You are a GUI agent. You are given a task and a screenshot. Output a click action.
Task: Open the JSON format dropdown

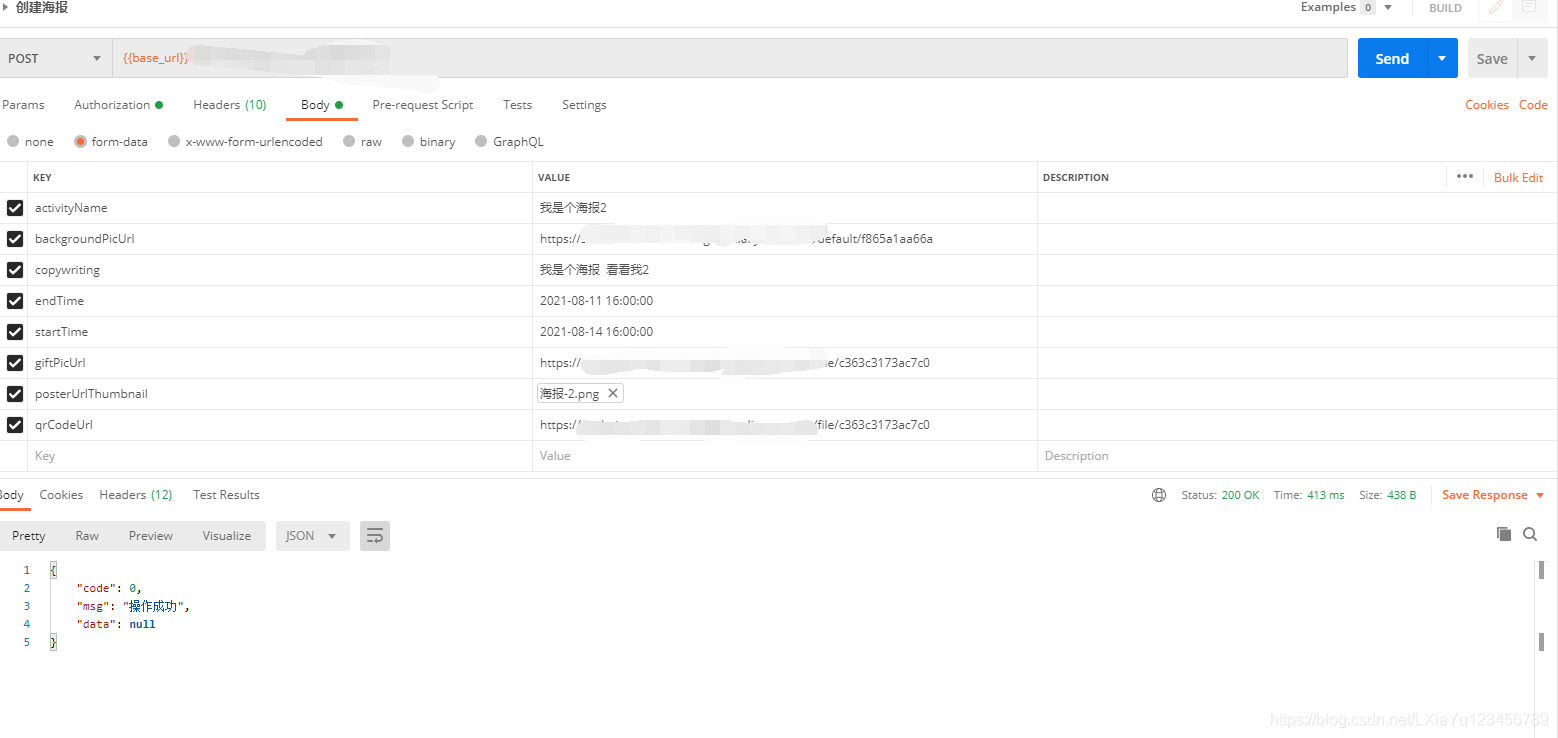[x=313, y=536]
